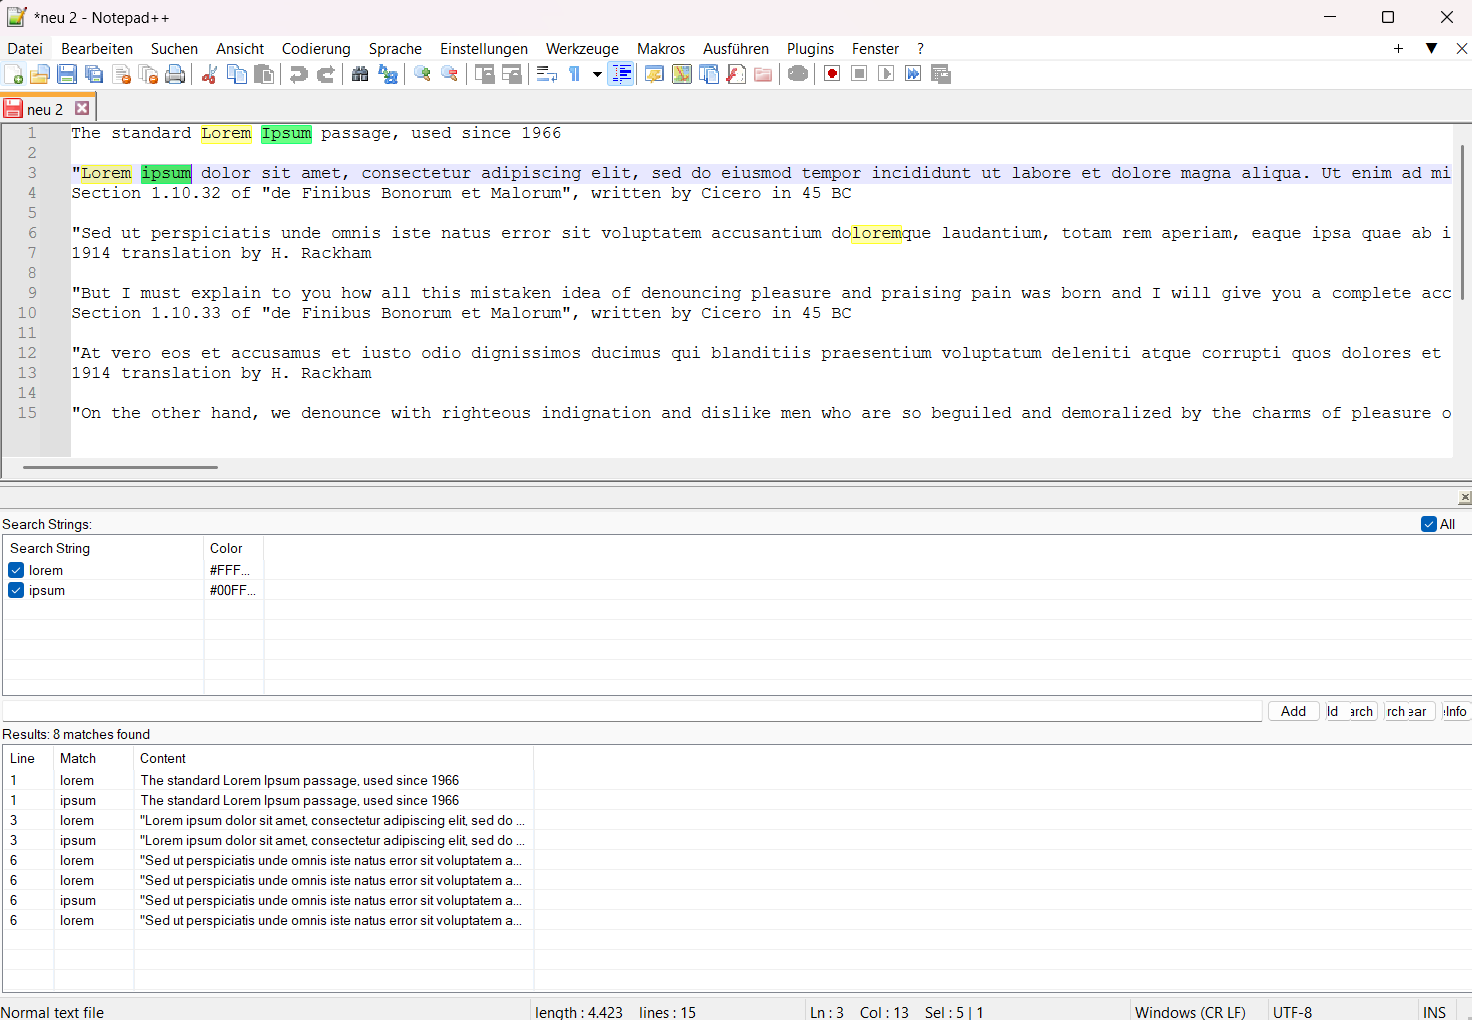Click the Close document toolbar icon
Viewport: 1472px width, 1020px height.
(122, 74)
